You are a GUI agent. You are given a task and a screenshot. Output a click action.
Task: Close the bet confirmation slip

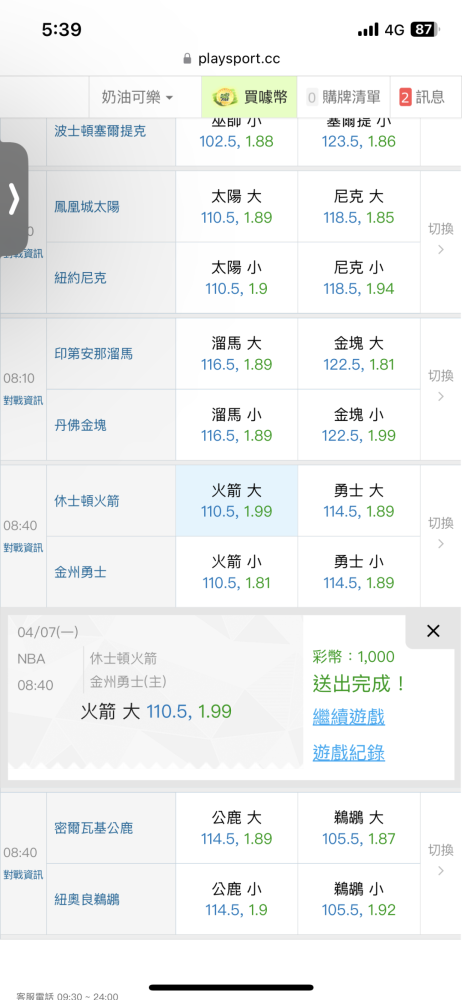(x=433, y=631)
